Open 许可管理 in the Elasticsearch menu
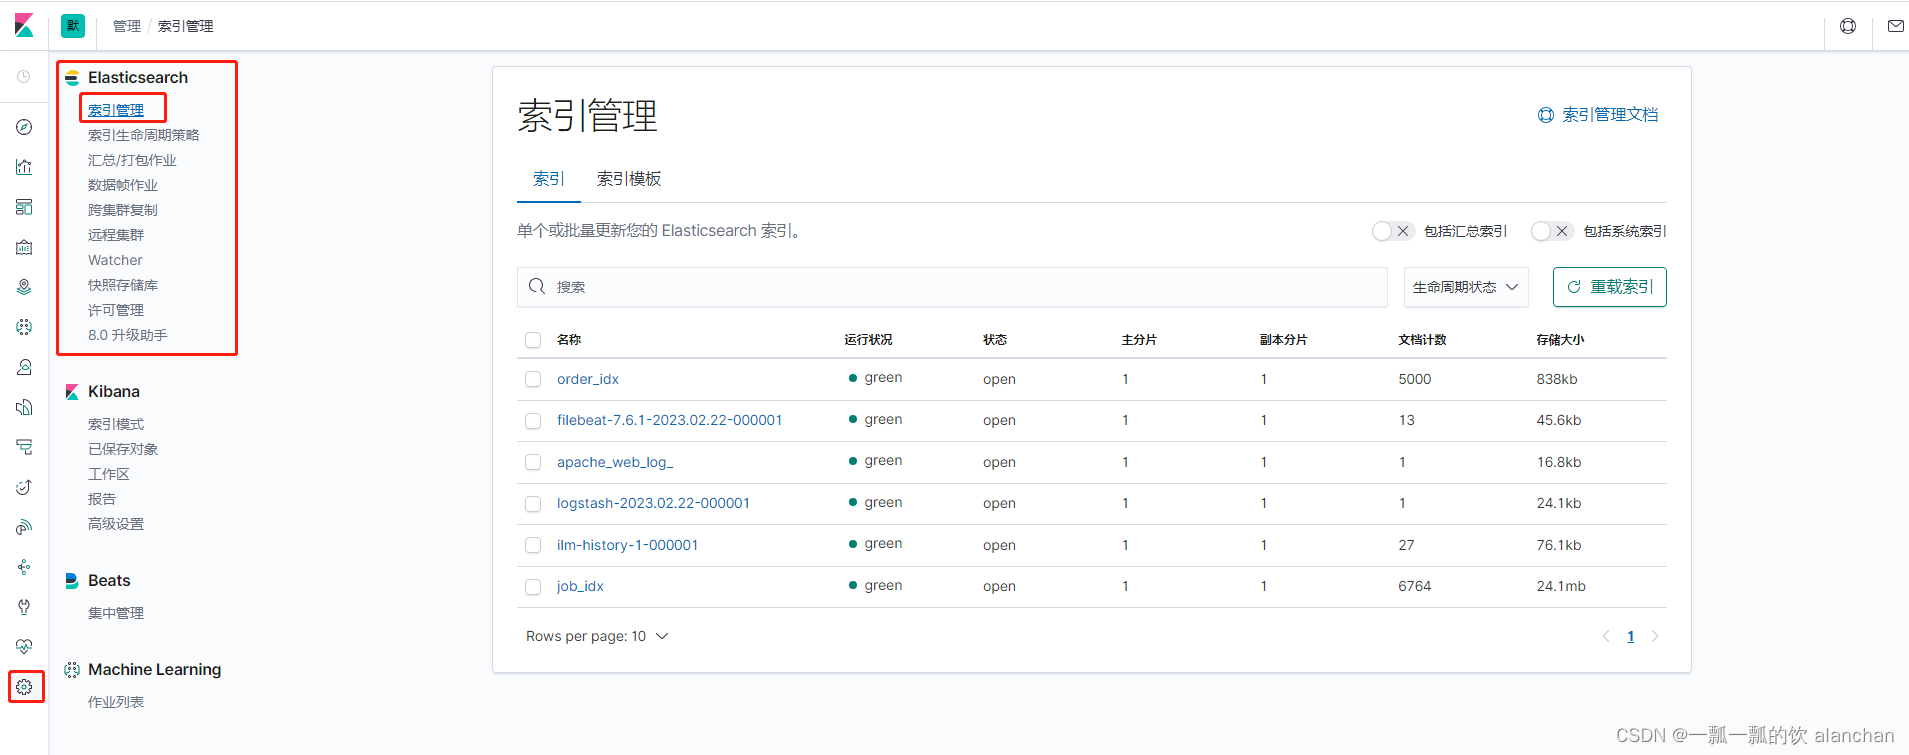 coord(116,310)
